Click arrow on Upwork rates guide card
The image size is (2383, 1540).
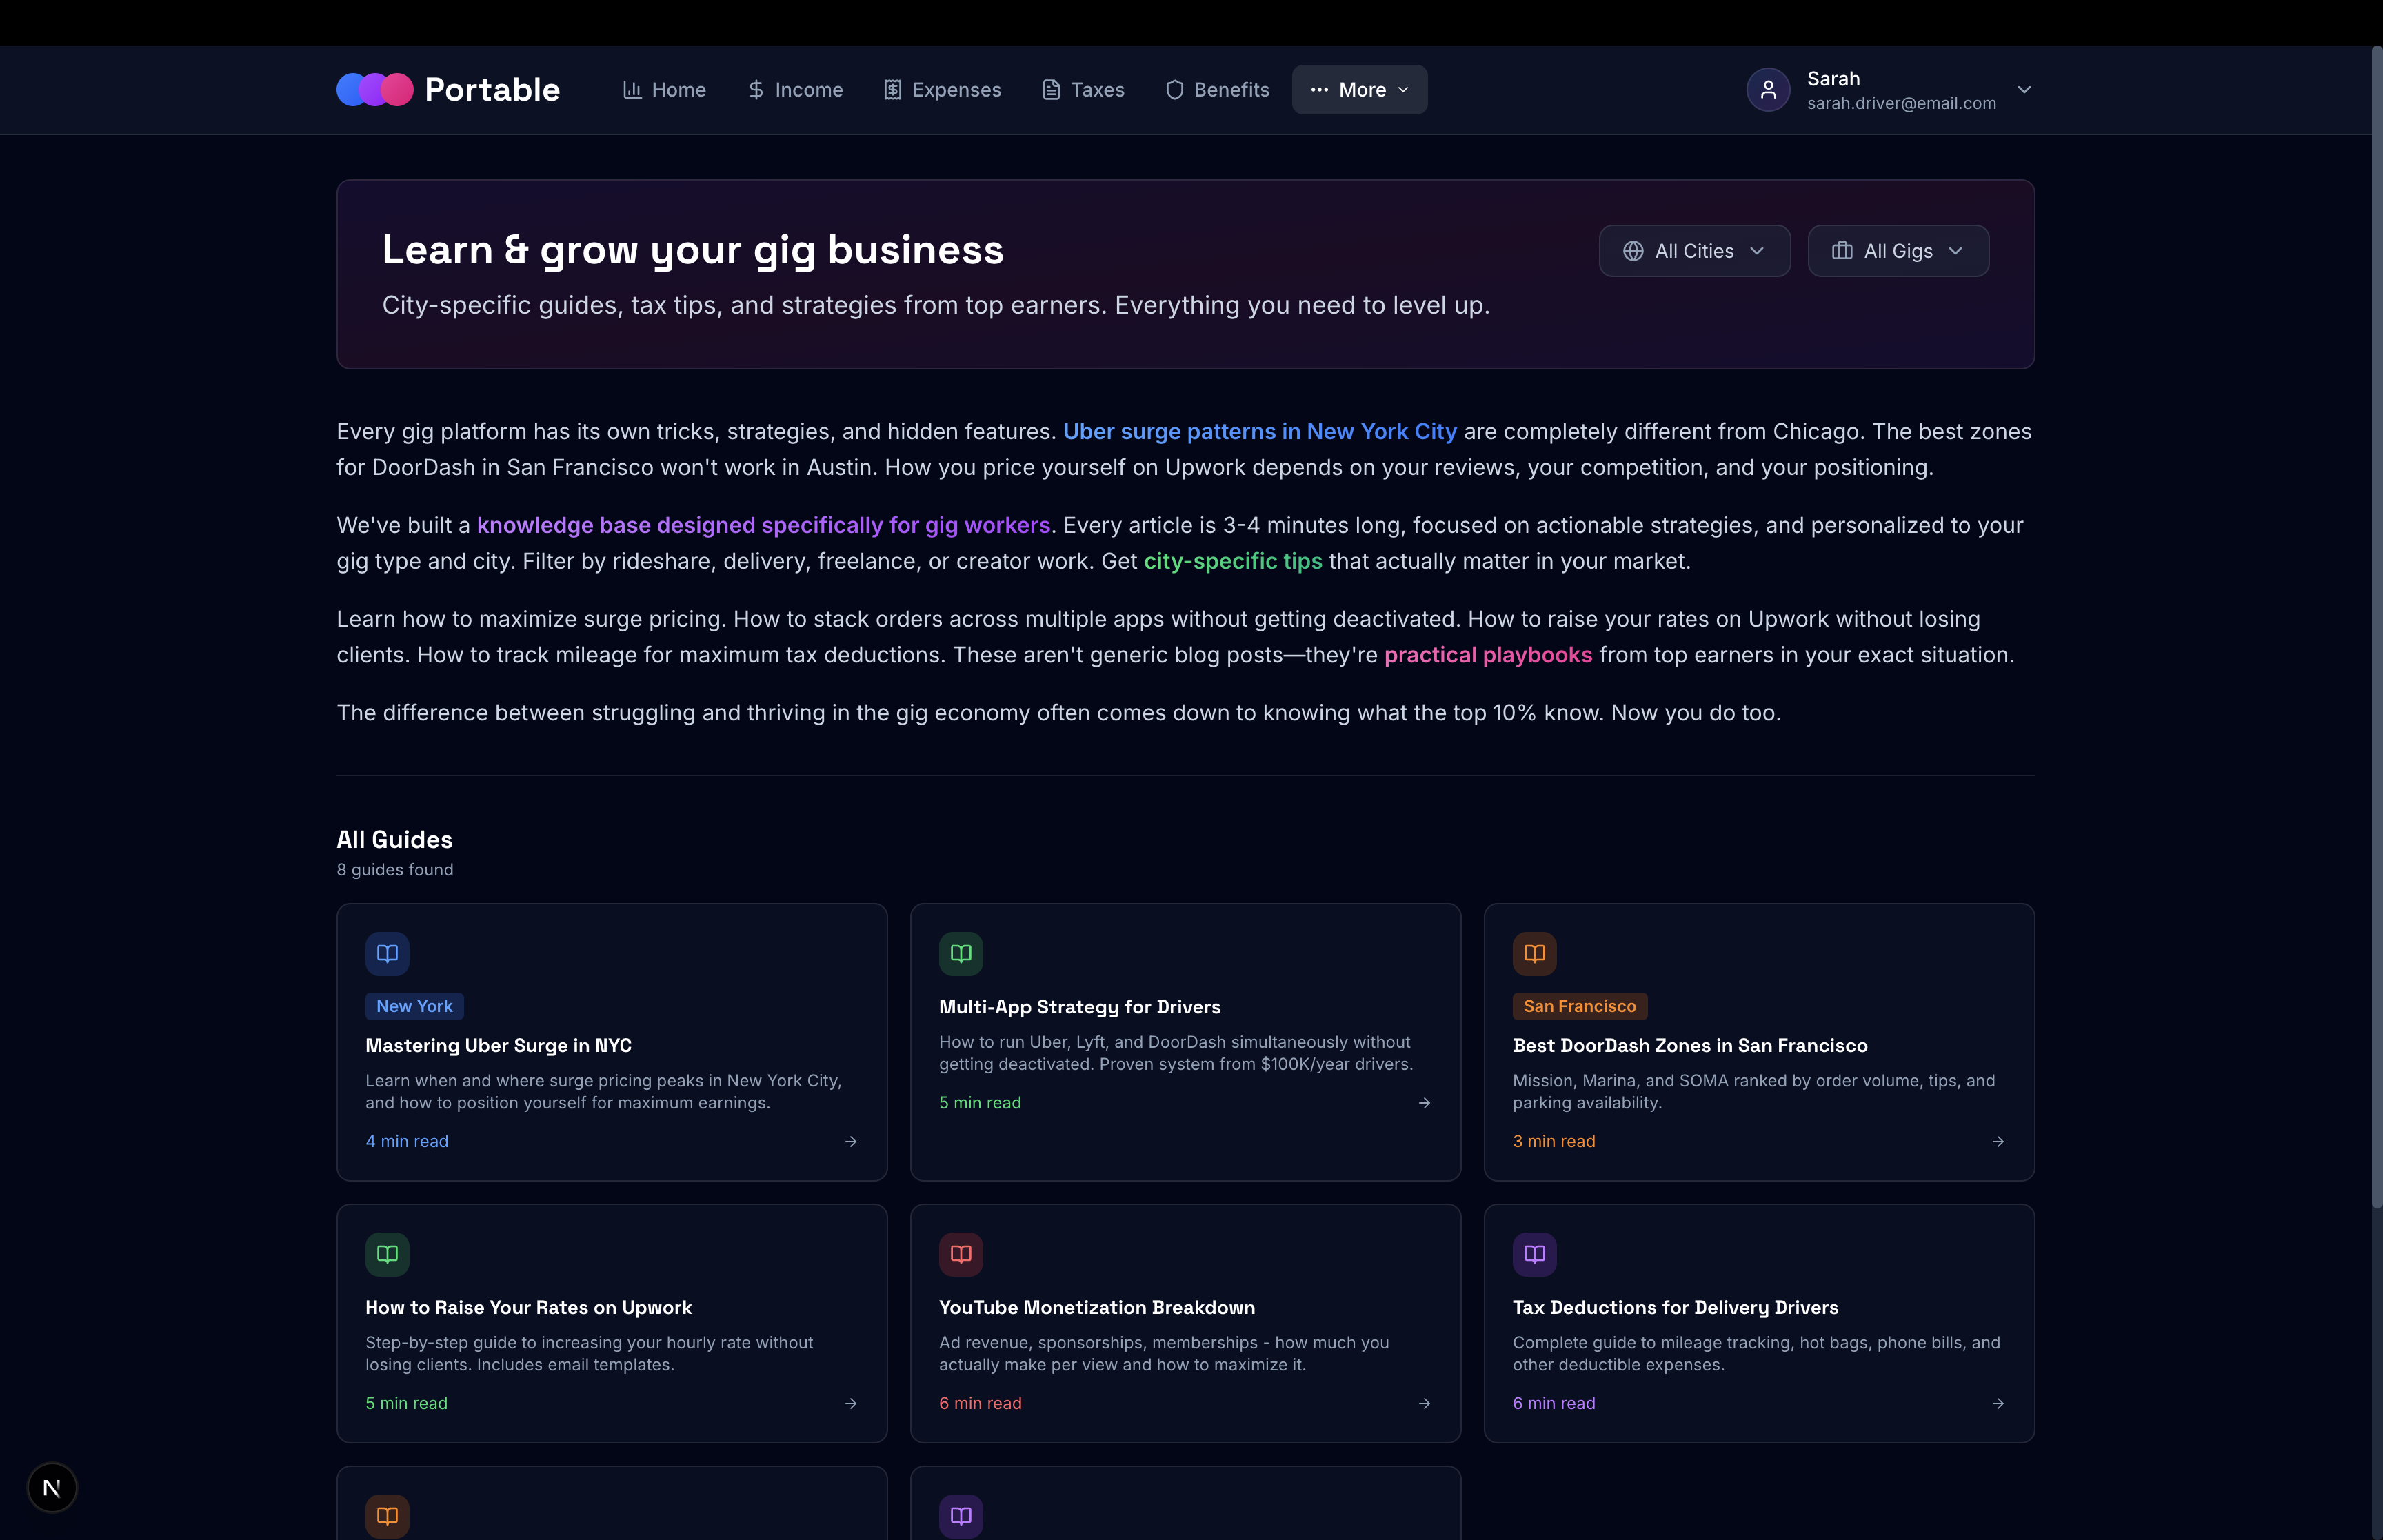click(x=850, y=1403)
